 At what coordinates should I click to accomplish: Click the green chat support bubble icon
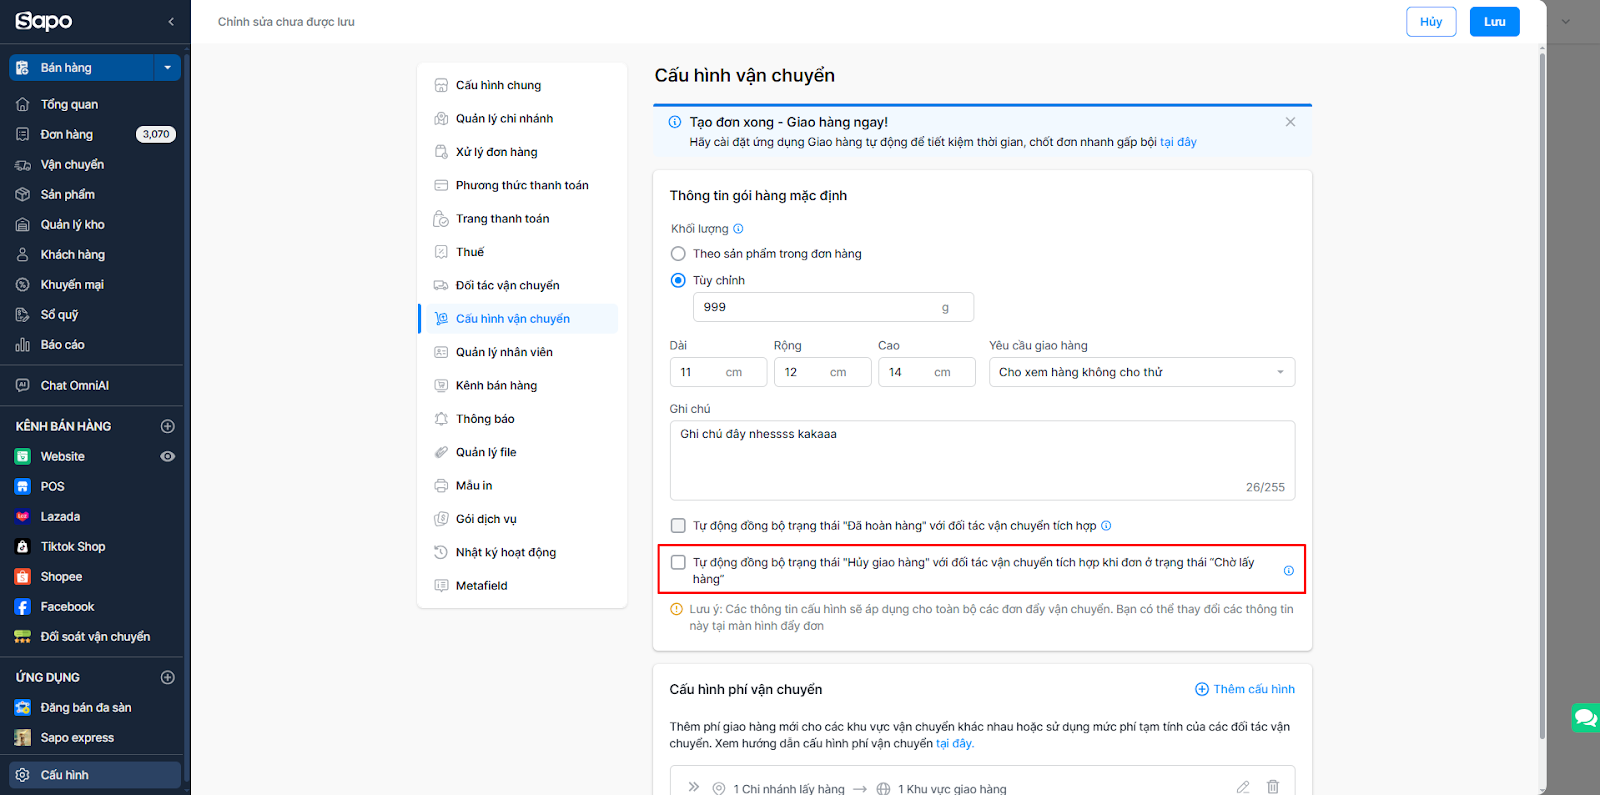1585,718
